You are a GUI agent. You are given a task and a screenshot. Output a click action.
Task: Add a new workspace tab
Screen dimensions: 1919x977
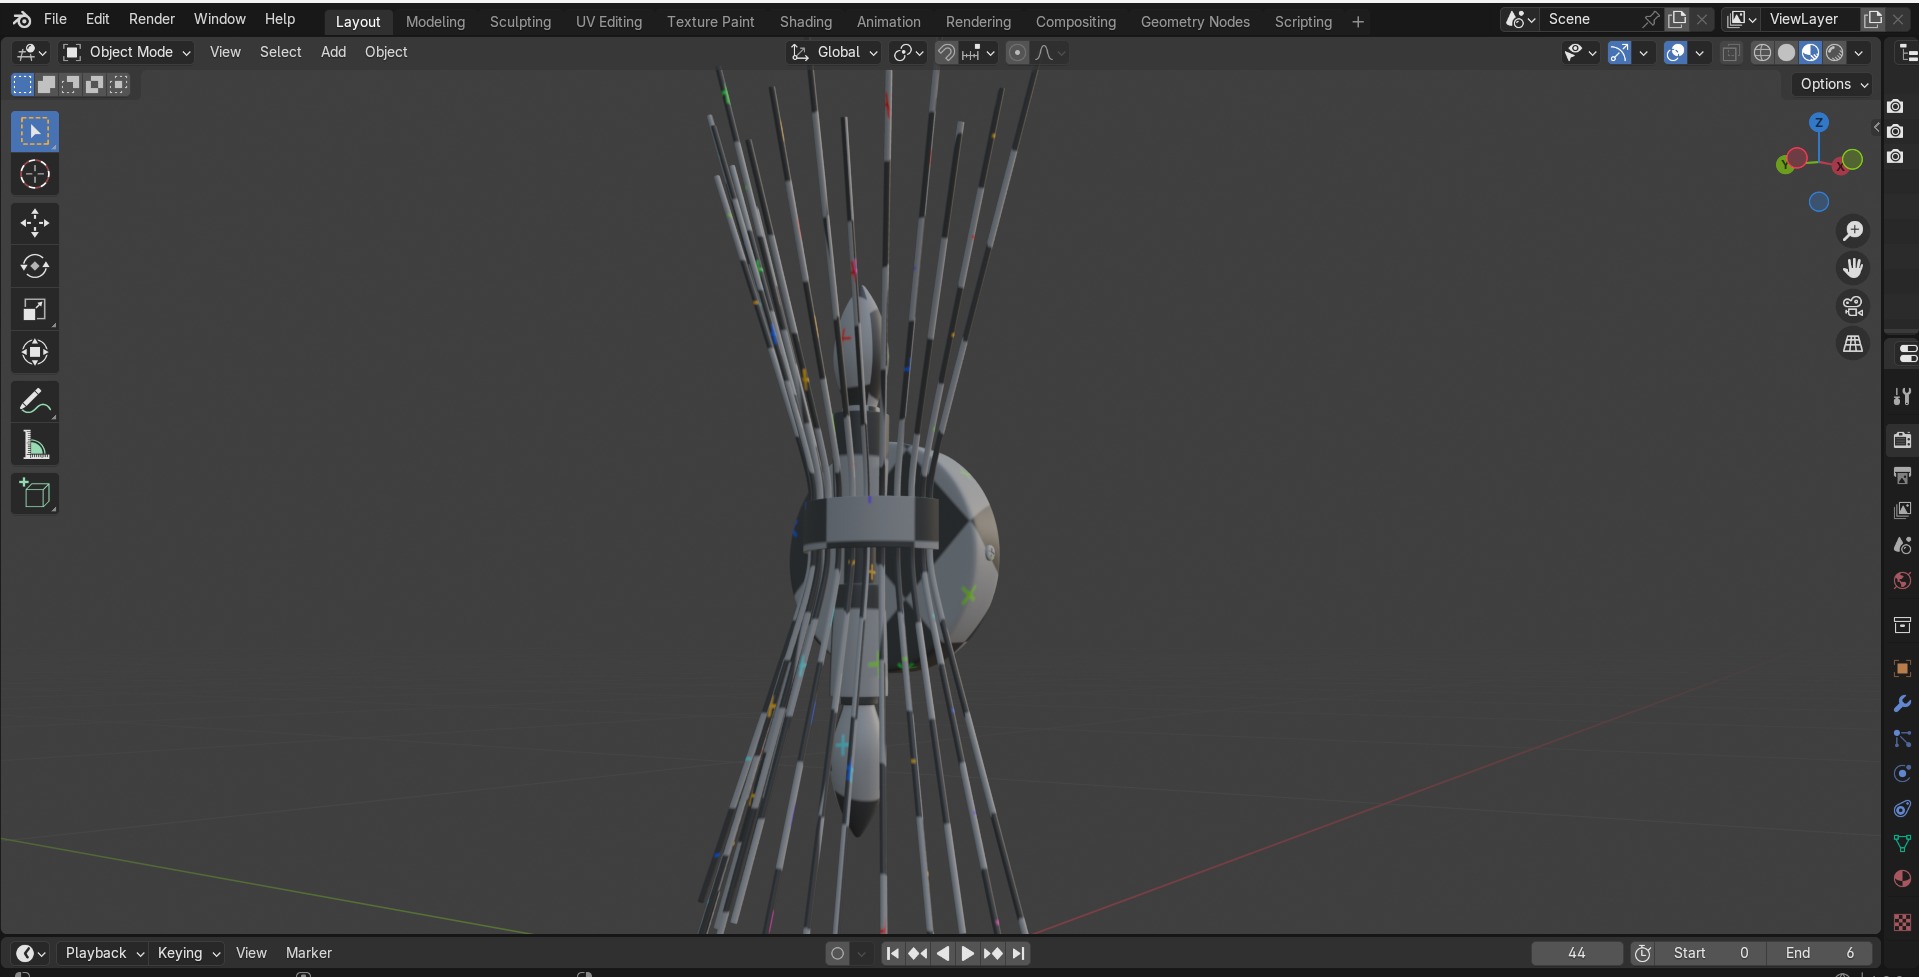(1358, 21)
